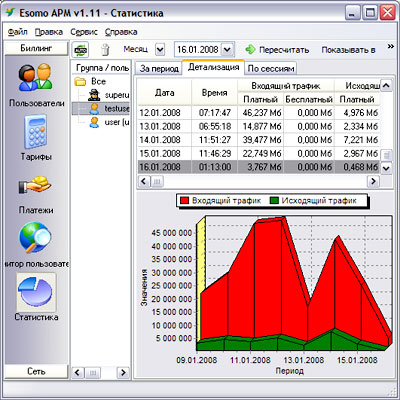Click the table's horizontal scroll left arrow
400x400 pixels.
point(144,181)
